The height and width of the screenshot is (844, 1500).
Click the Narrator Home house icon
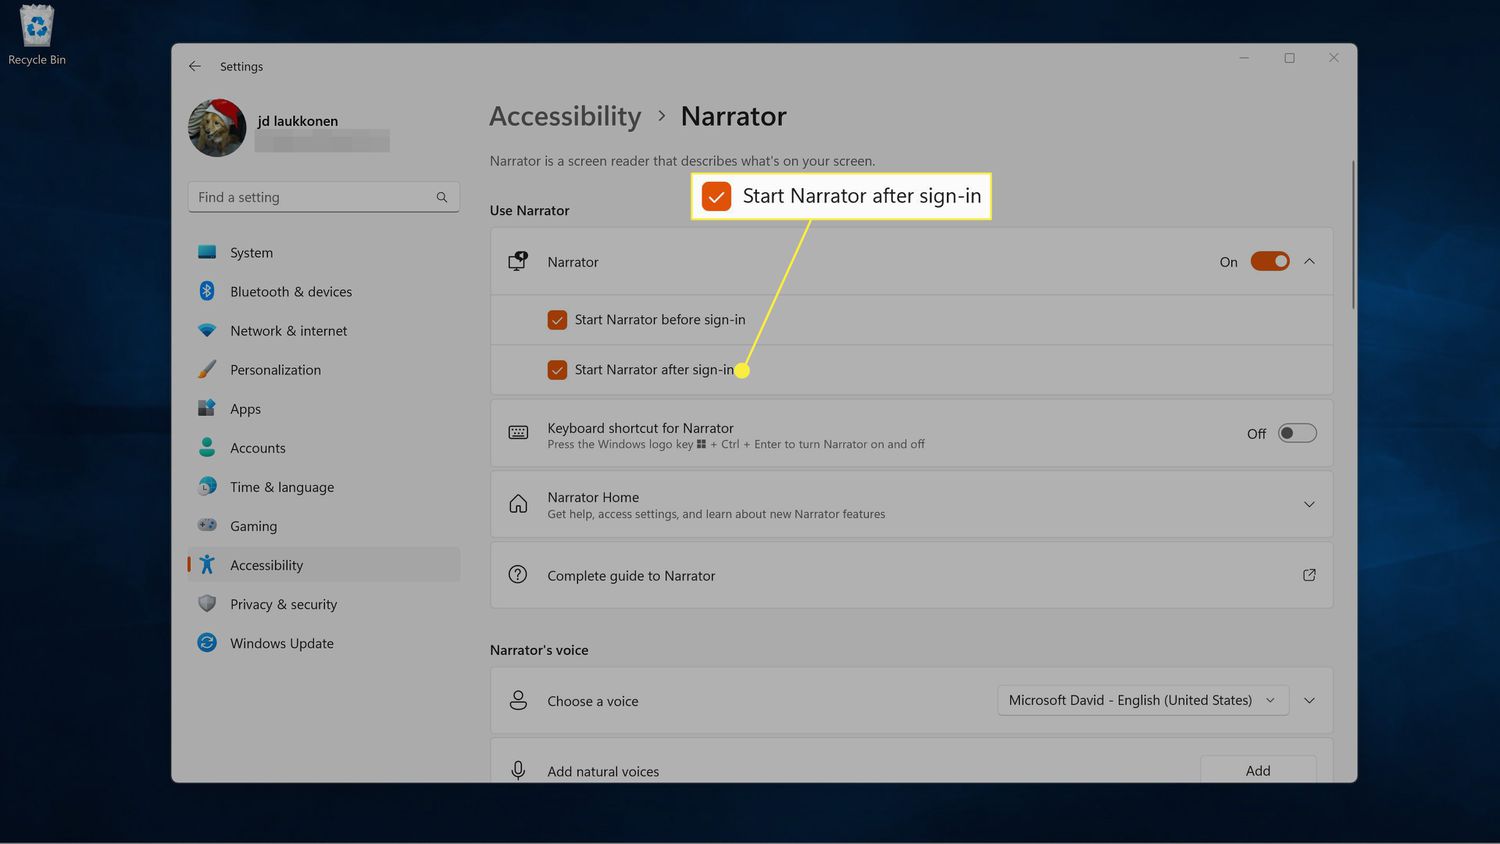(518, 504)
